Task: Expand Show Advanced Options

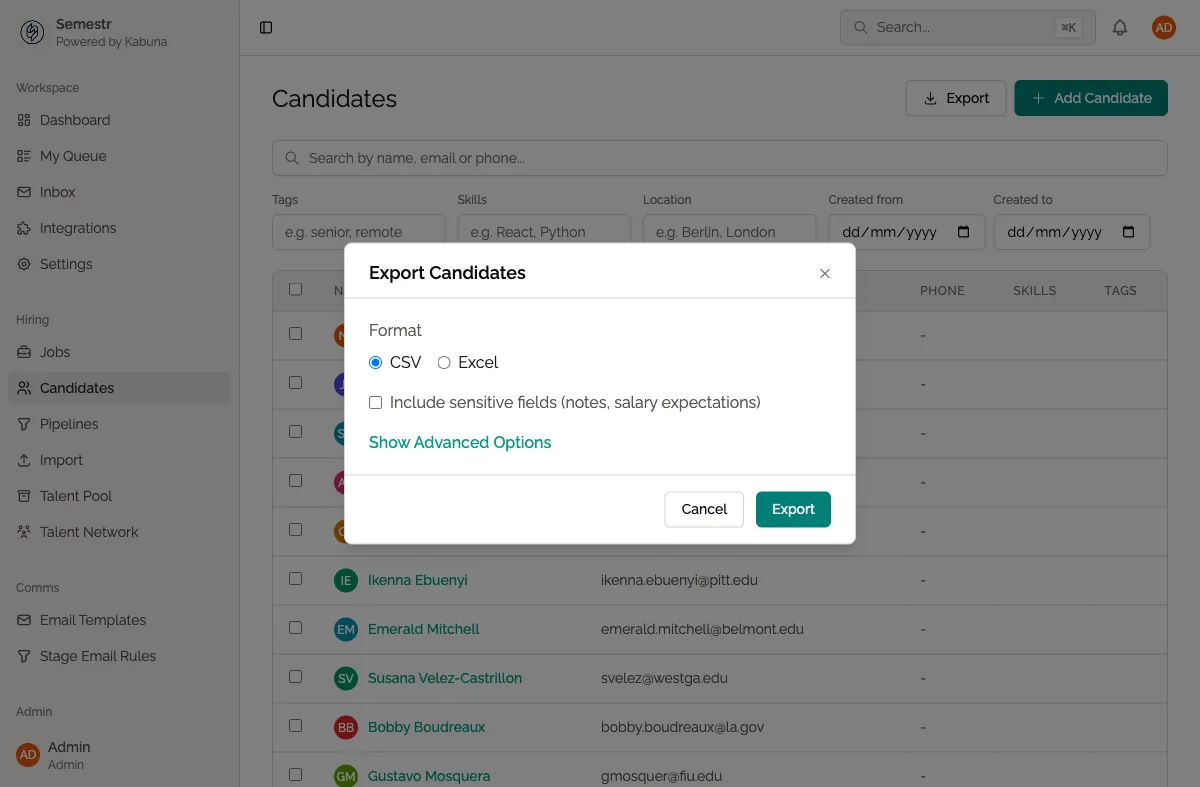Action: [x=460, y=442]
